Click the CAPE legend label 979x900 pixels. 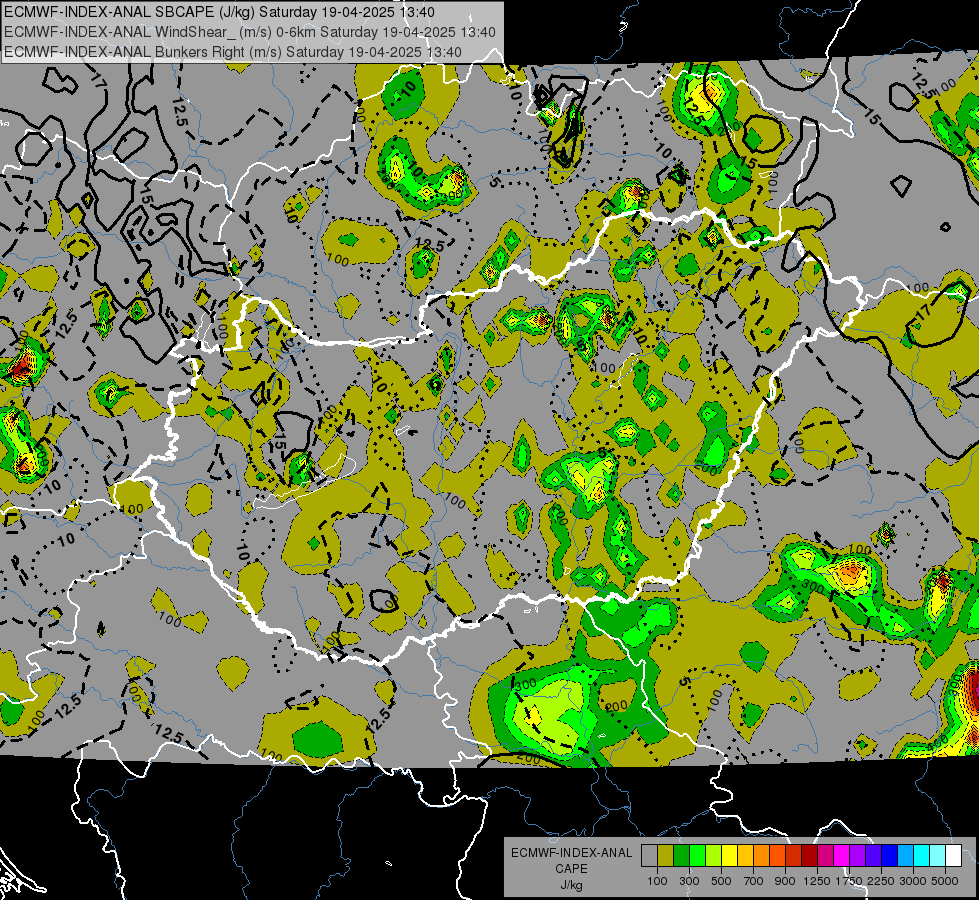(571, 869)
